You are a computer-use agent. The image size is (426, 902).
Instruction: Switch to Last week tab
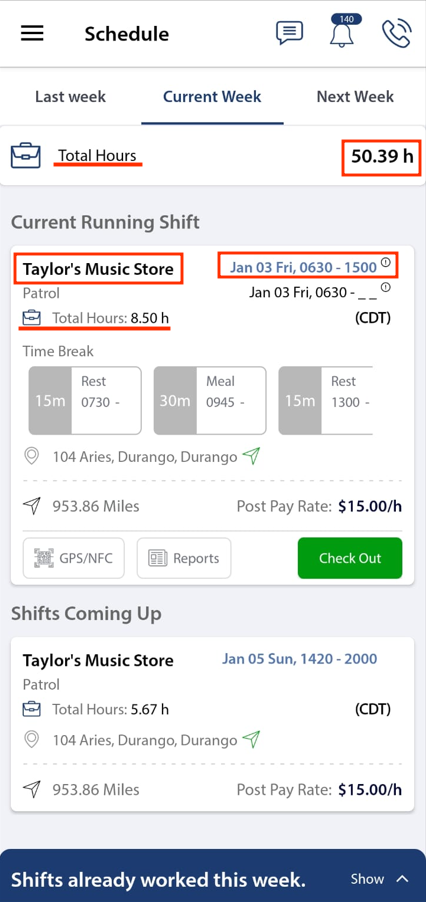coord(71,97)
